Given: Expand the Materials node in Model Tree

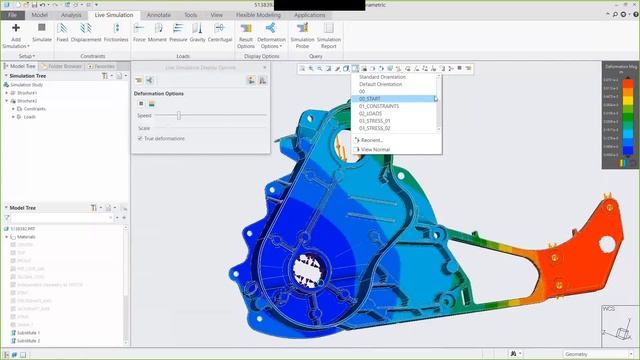Looking at the screenshot, I should [7, 237].
